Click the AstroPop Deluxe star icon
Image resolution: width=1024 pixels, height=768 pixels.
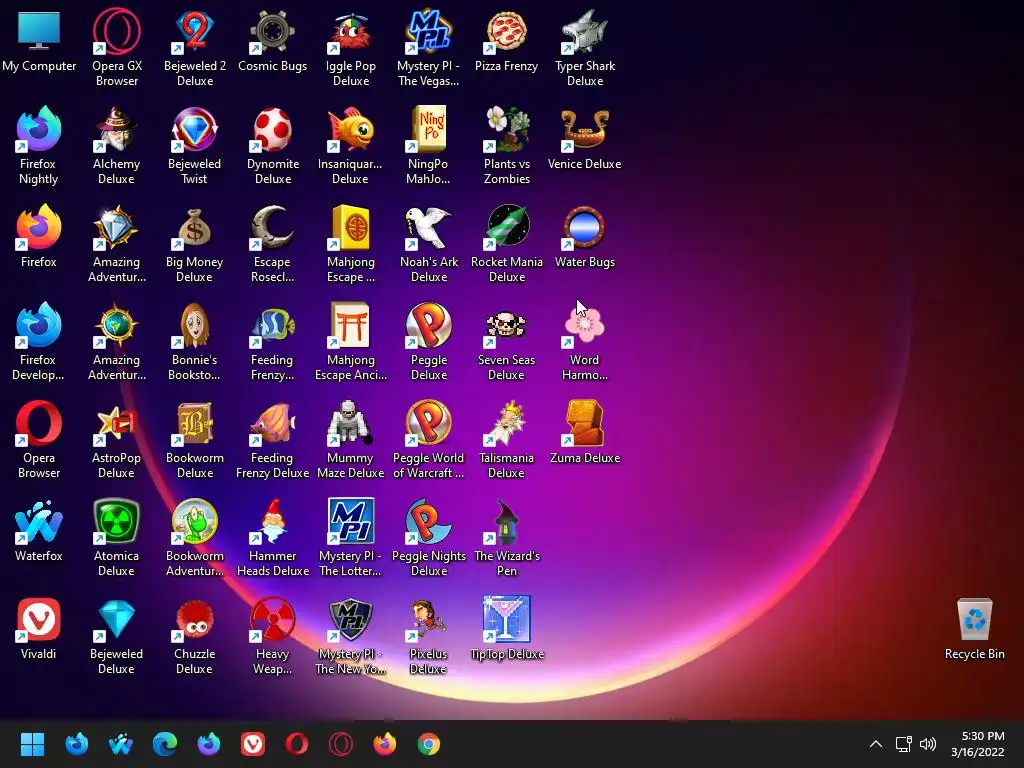[117, 423]
